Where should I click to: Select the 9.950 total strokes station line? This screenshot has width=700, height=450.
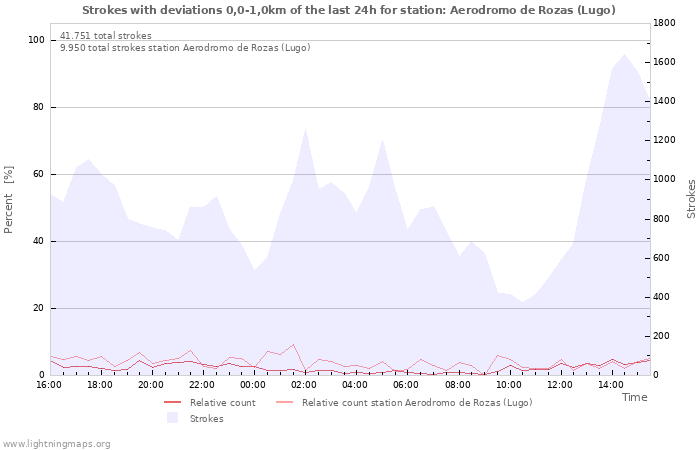185,47
